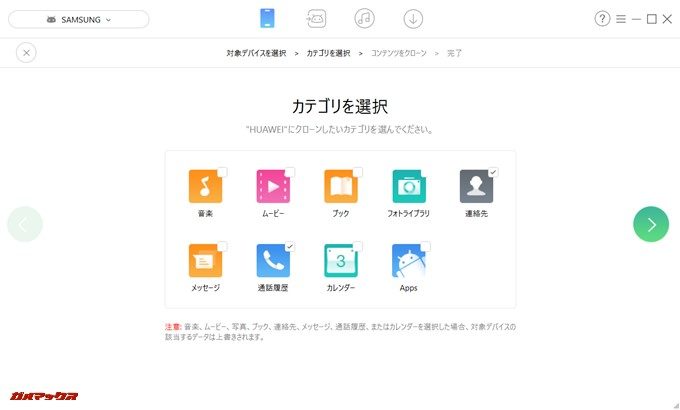
Task: Click the フォトライブラリ photo library icon
Action: (x=409, y=187)
